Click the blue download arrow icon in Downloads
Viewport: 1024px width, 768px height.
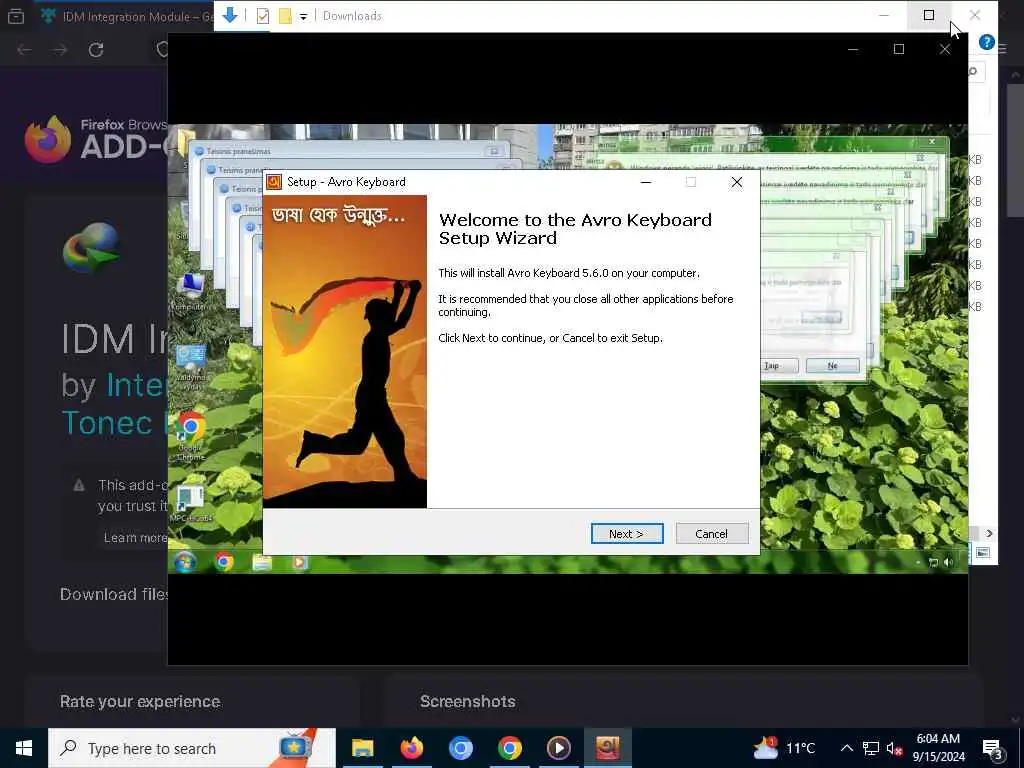[x=230, y=15]
